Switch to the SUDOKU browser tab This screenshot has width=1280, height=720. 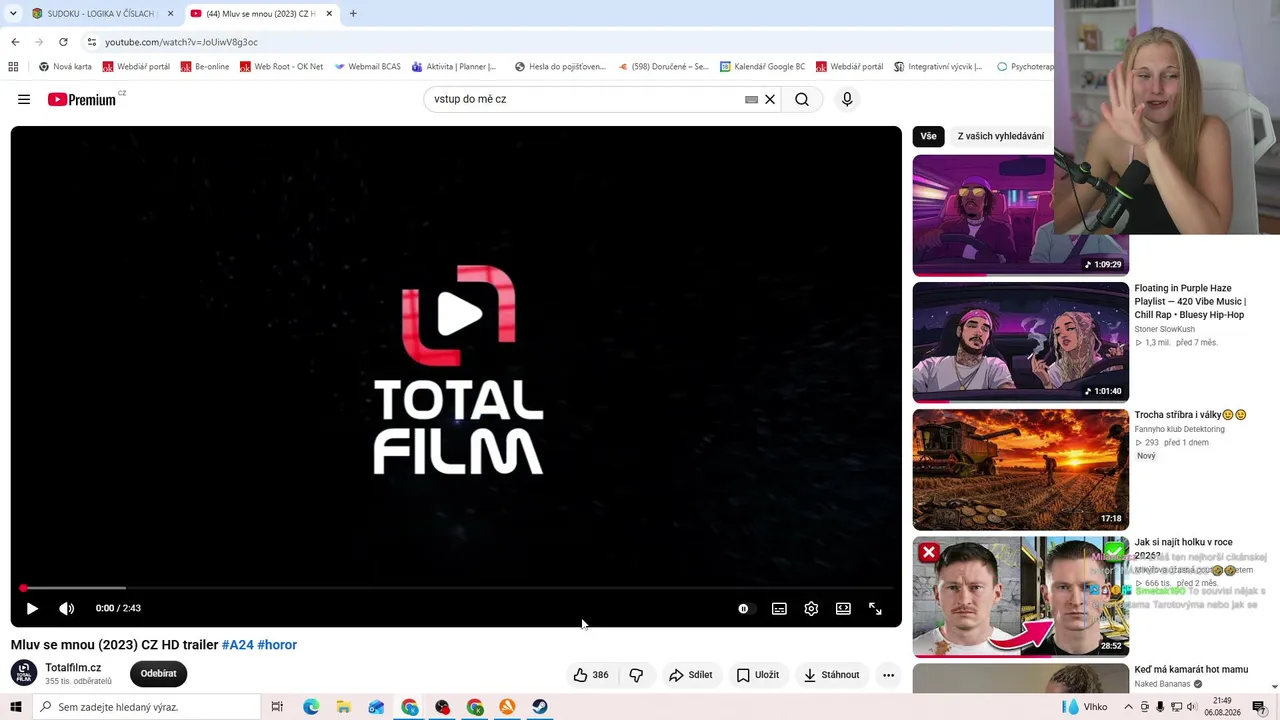pos(100,14)
